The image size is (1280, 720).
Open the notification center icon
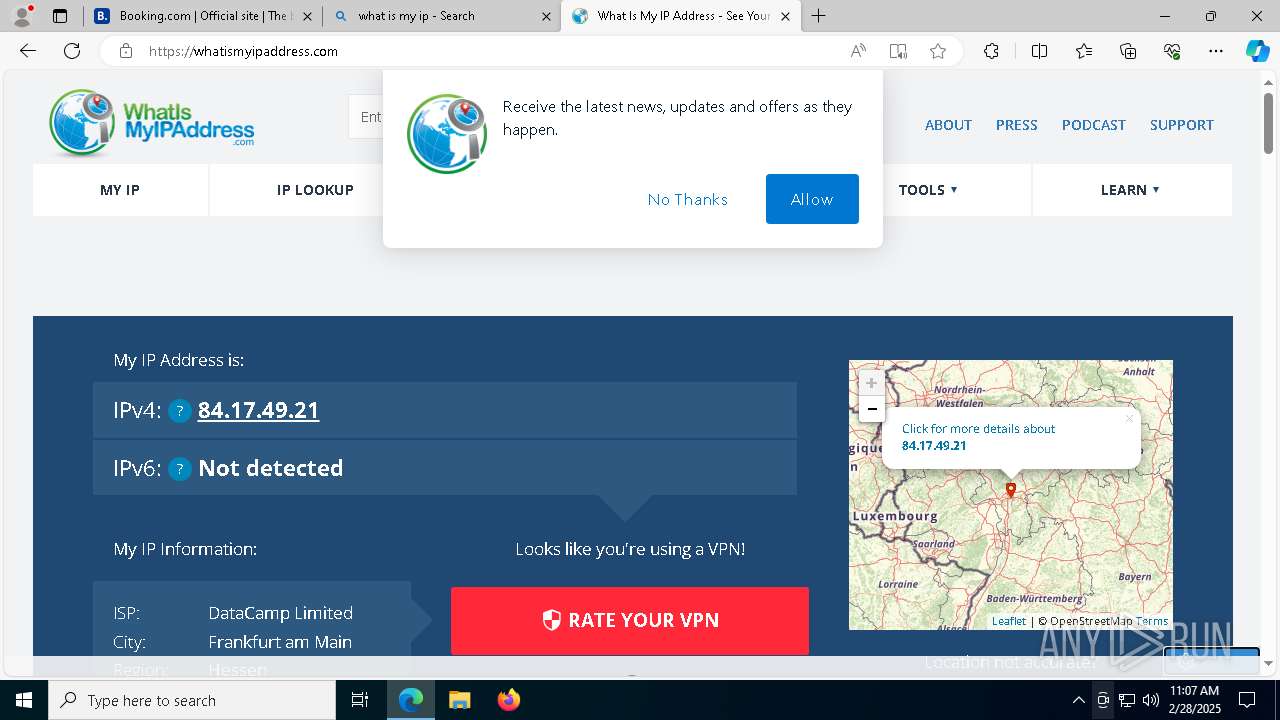click(1247, 700)
